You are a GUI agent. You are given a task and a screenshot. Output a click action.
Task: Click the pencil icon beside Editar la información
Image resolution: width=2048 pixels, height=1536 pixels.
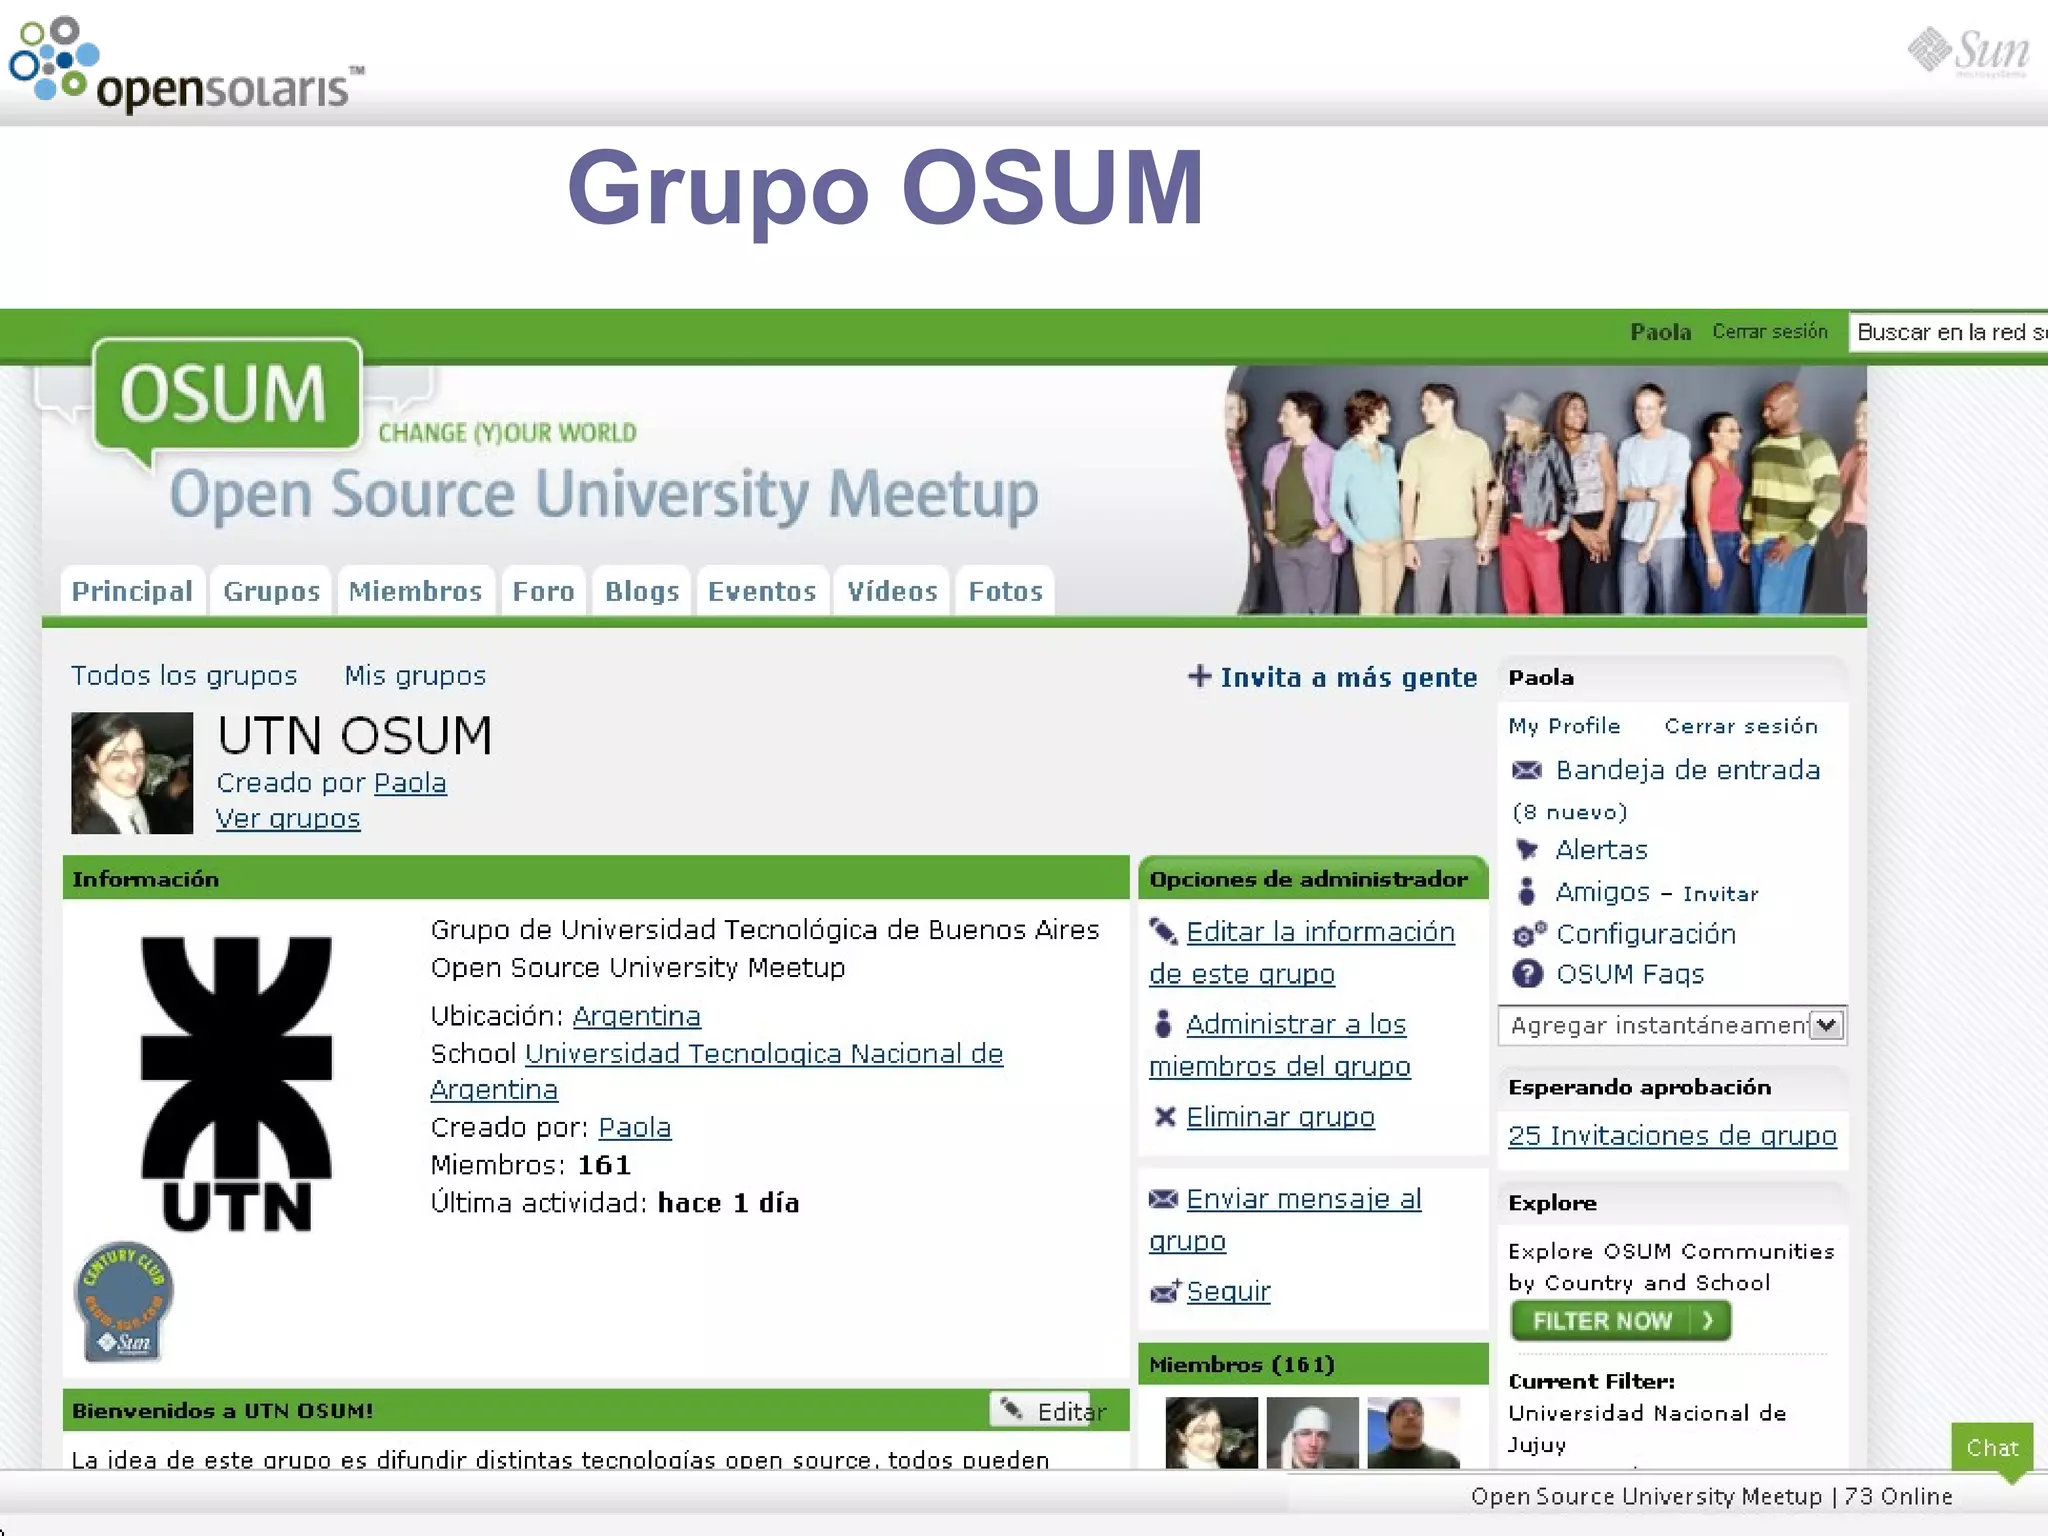(1163, 932)
